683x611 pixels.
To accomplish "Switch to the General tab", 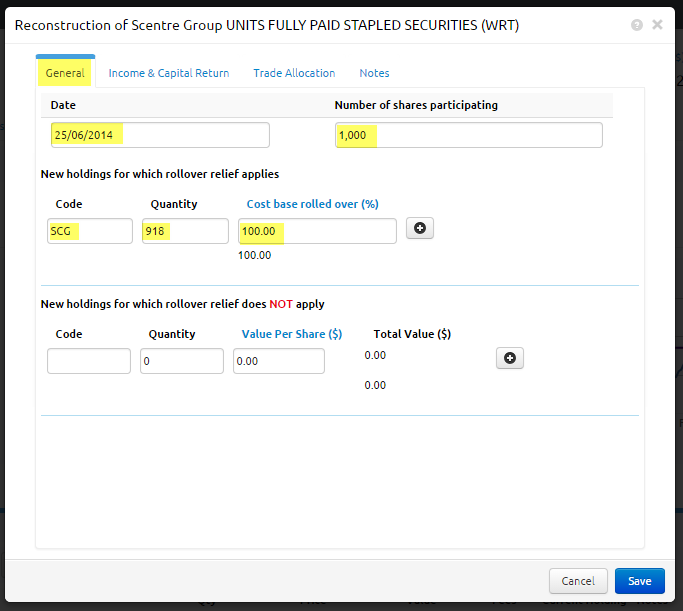I will pos(65,73).
